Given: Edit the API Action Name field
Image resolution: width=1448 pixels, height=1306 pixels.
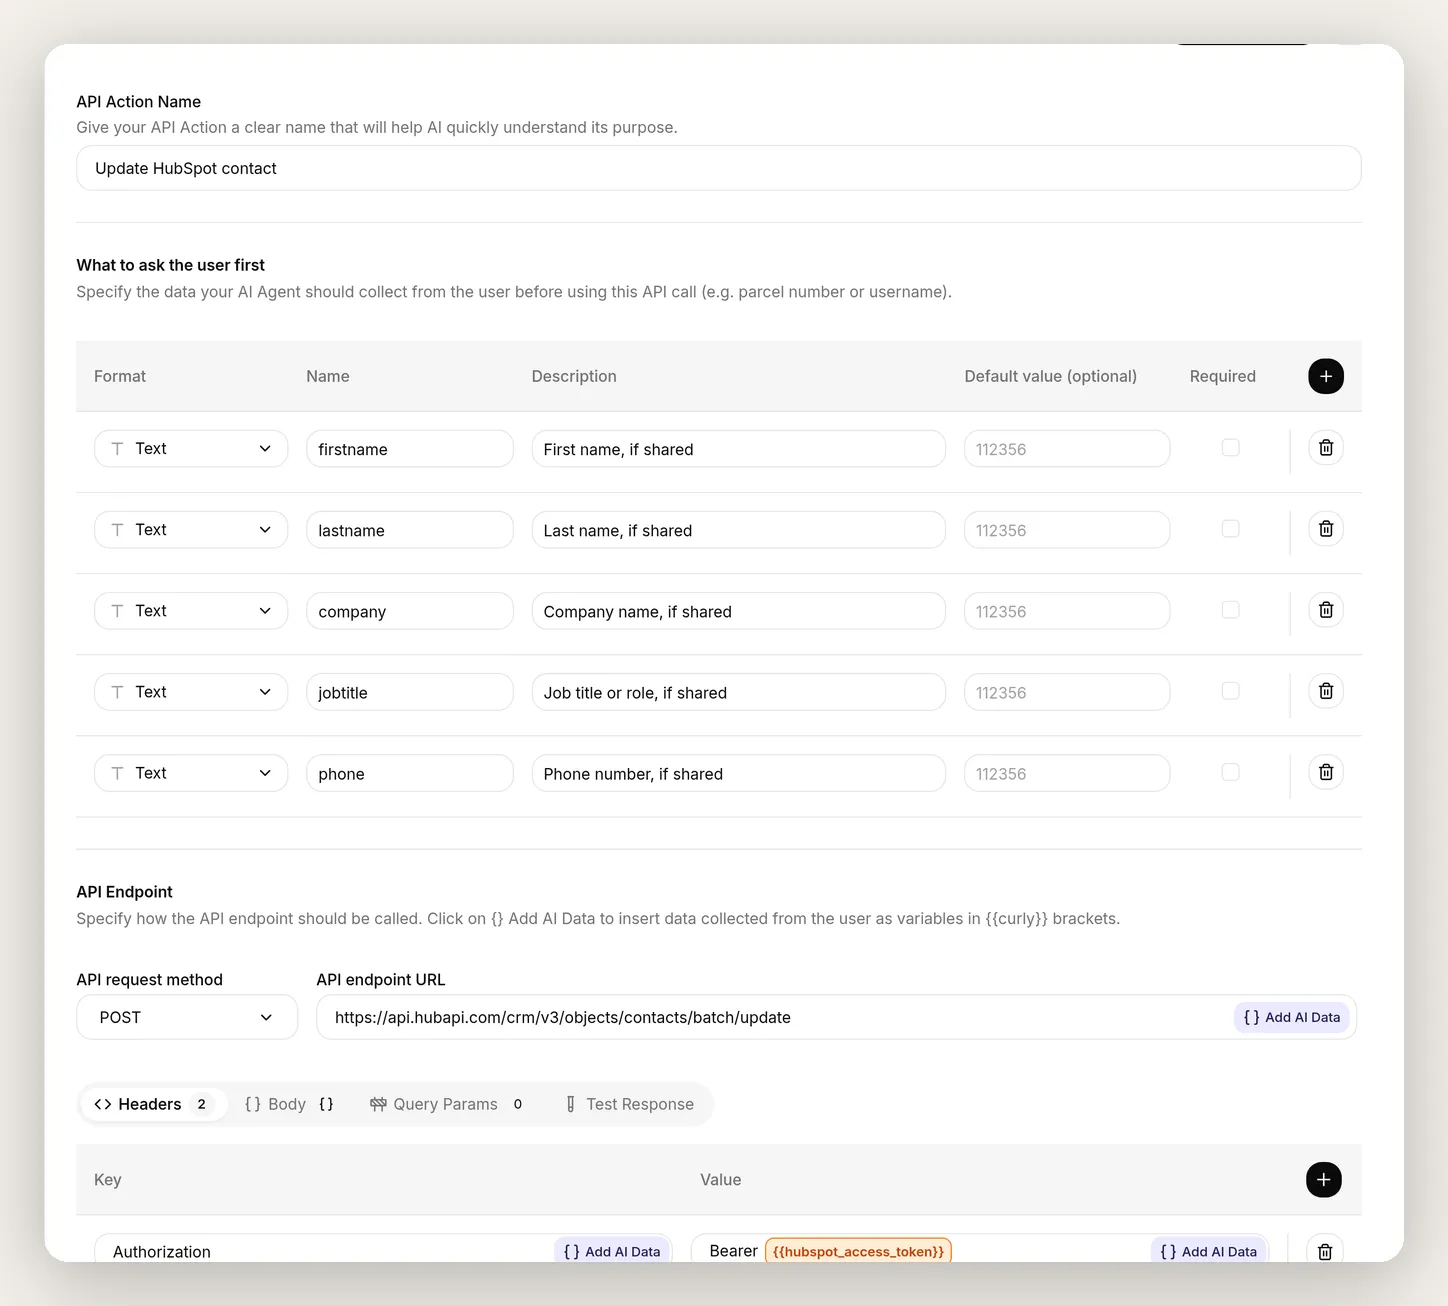Looking at the screenshot, I should pos(719,168).
